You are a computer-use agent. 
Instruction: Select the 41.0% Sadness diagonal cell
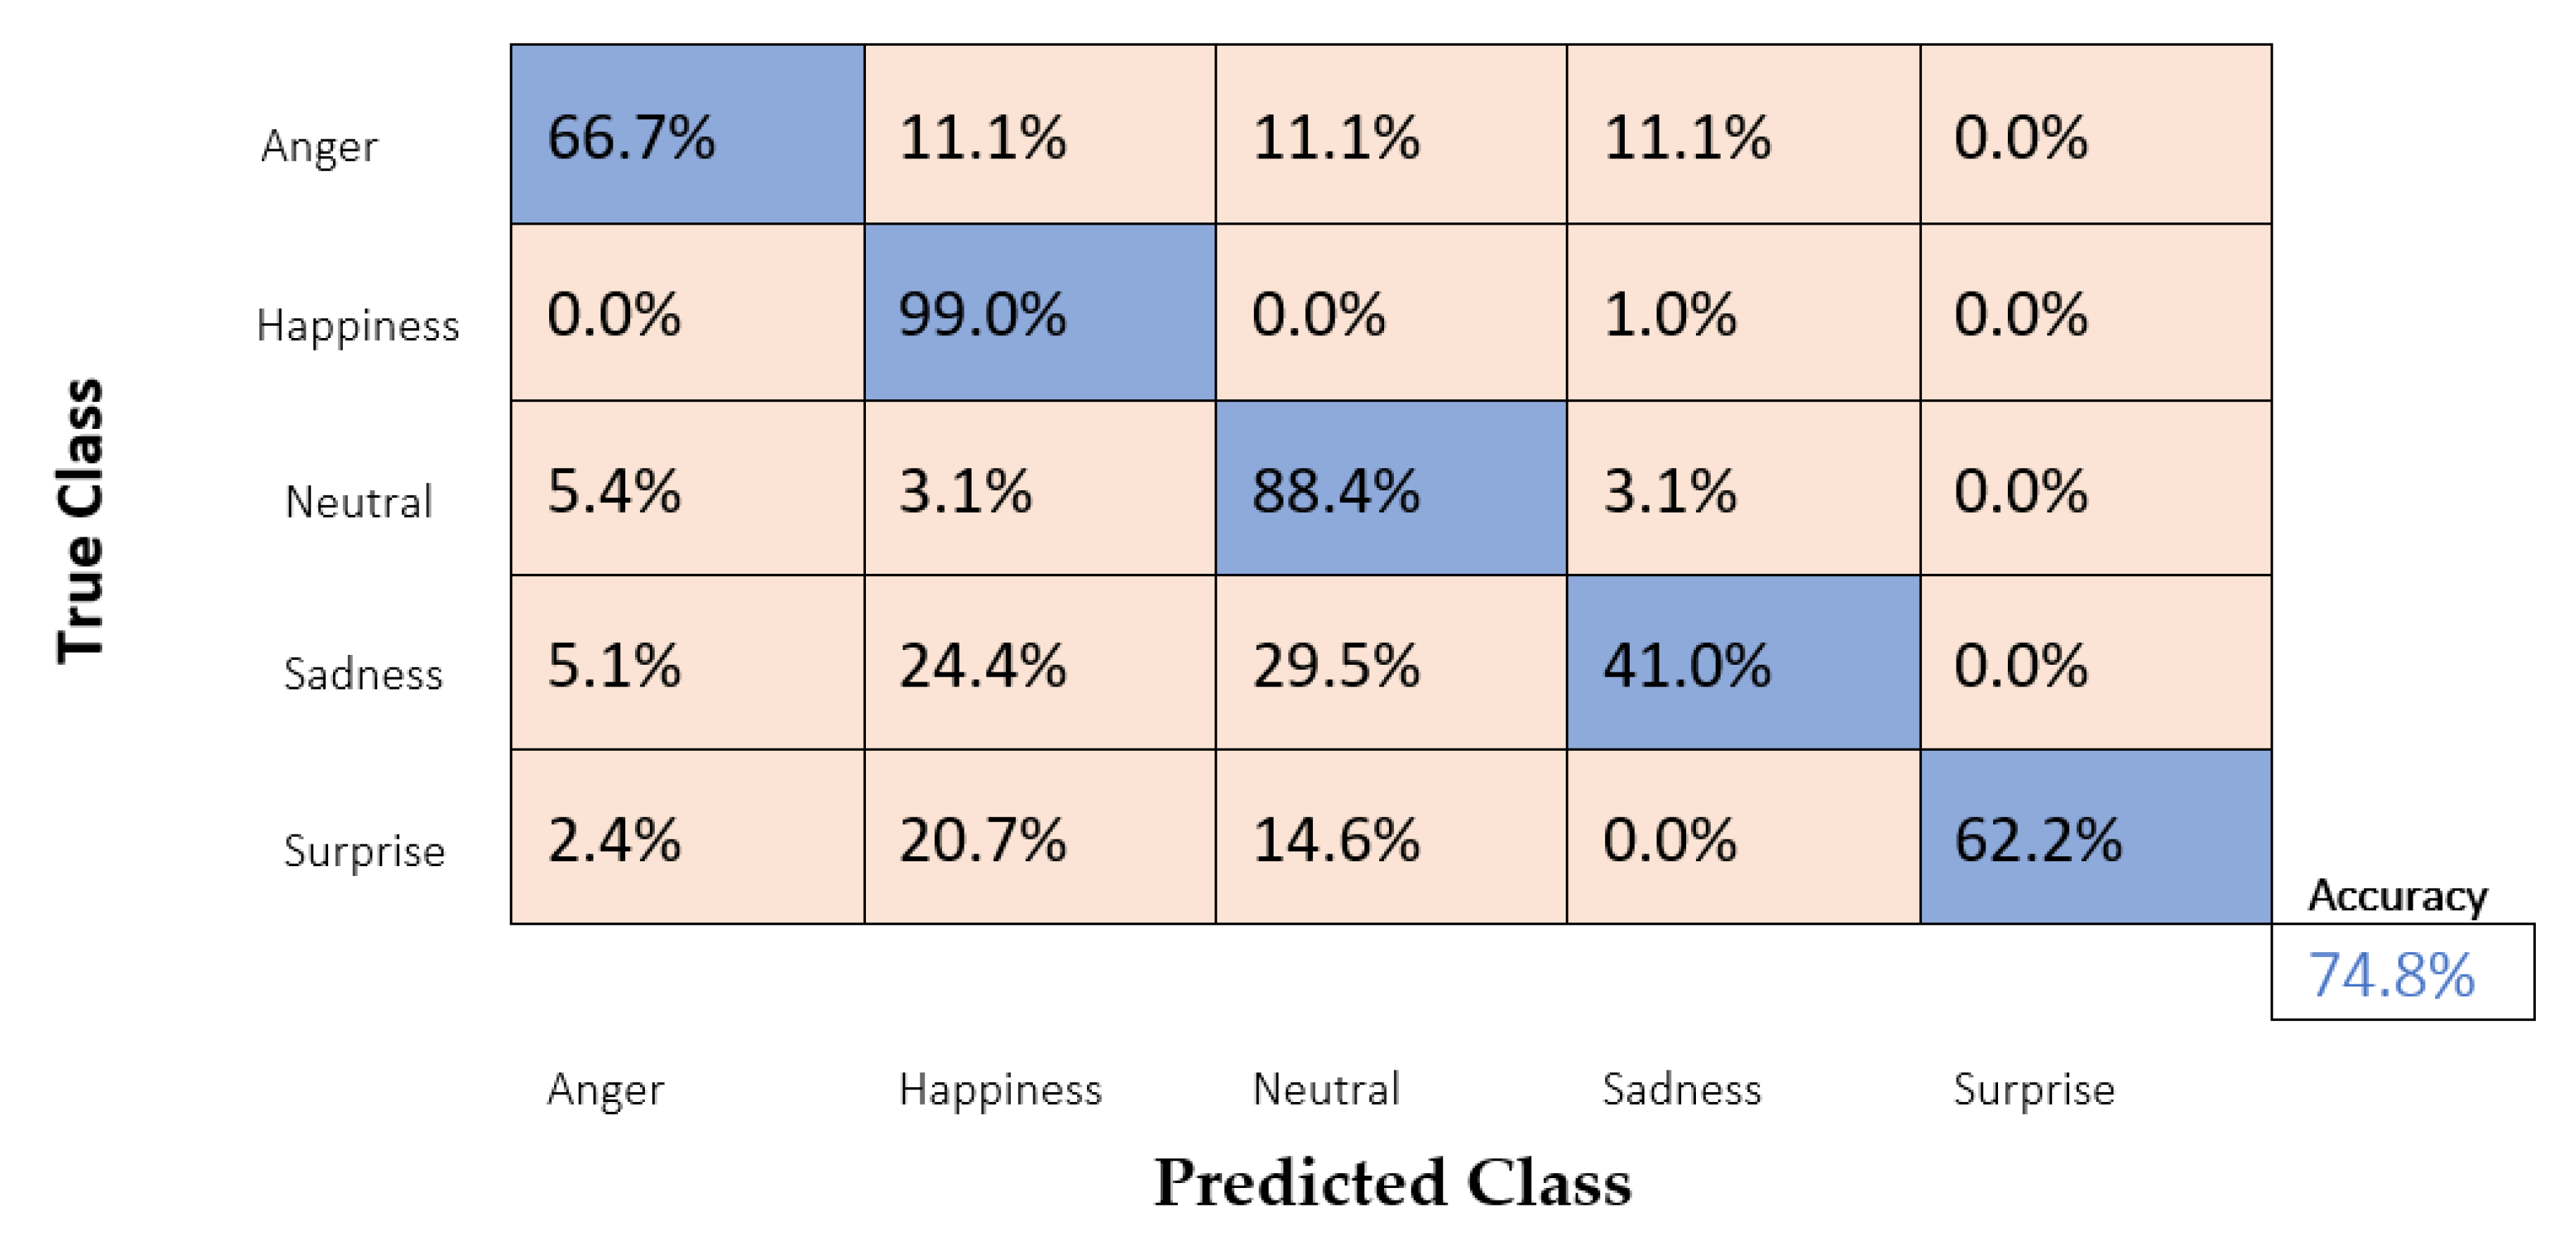pyautogui.click(x=1742, y=662)
